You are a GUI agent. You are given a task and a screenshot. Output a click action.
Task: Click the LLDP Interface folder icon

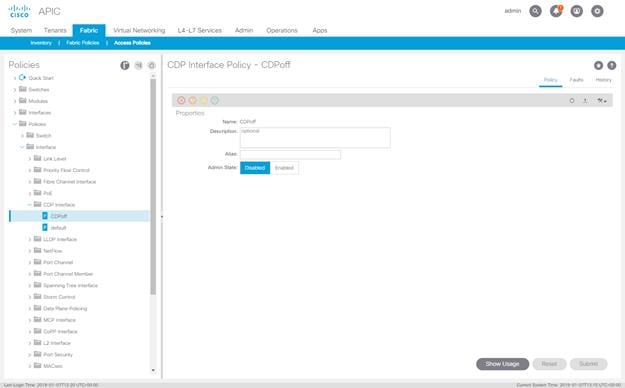pyautogui.click(x=37, y=239)
